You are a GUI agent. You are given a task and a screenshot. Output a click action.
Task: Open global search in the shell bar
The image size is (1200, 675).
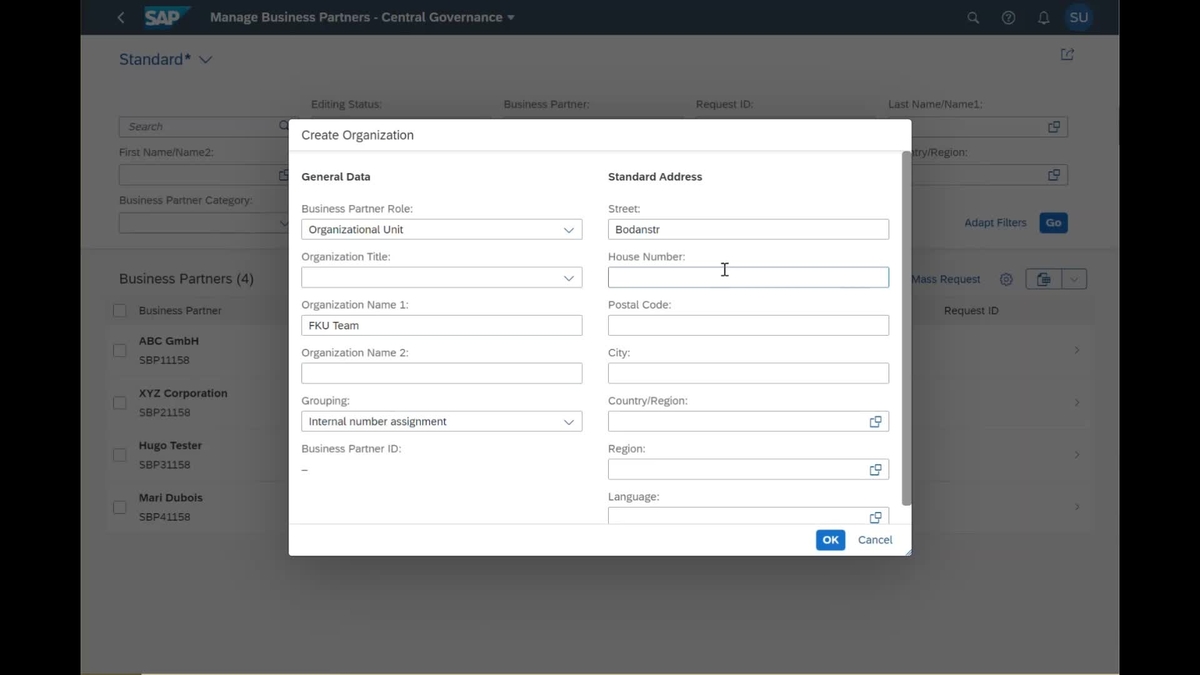click(972, 17)
